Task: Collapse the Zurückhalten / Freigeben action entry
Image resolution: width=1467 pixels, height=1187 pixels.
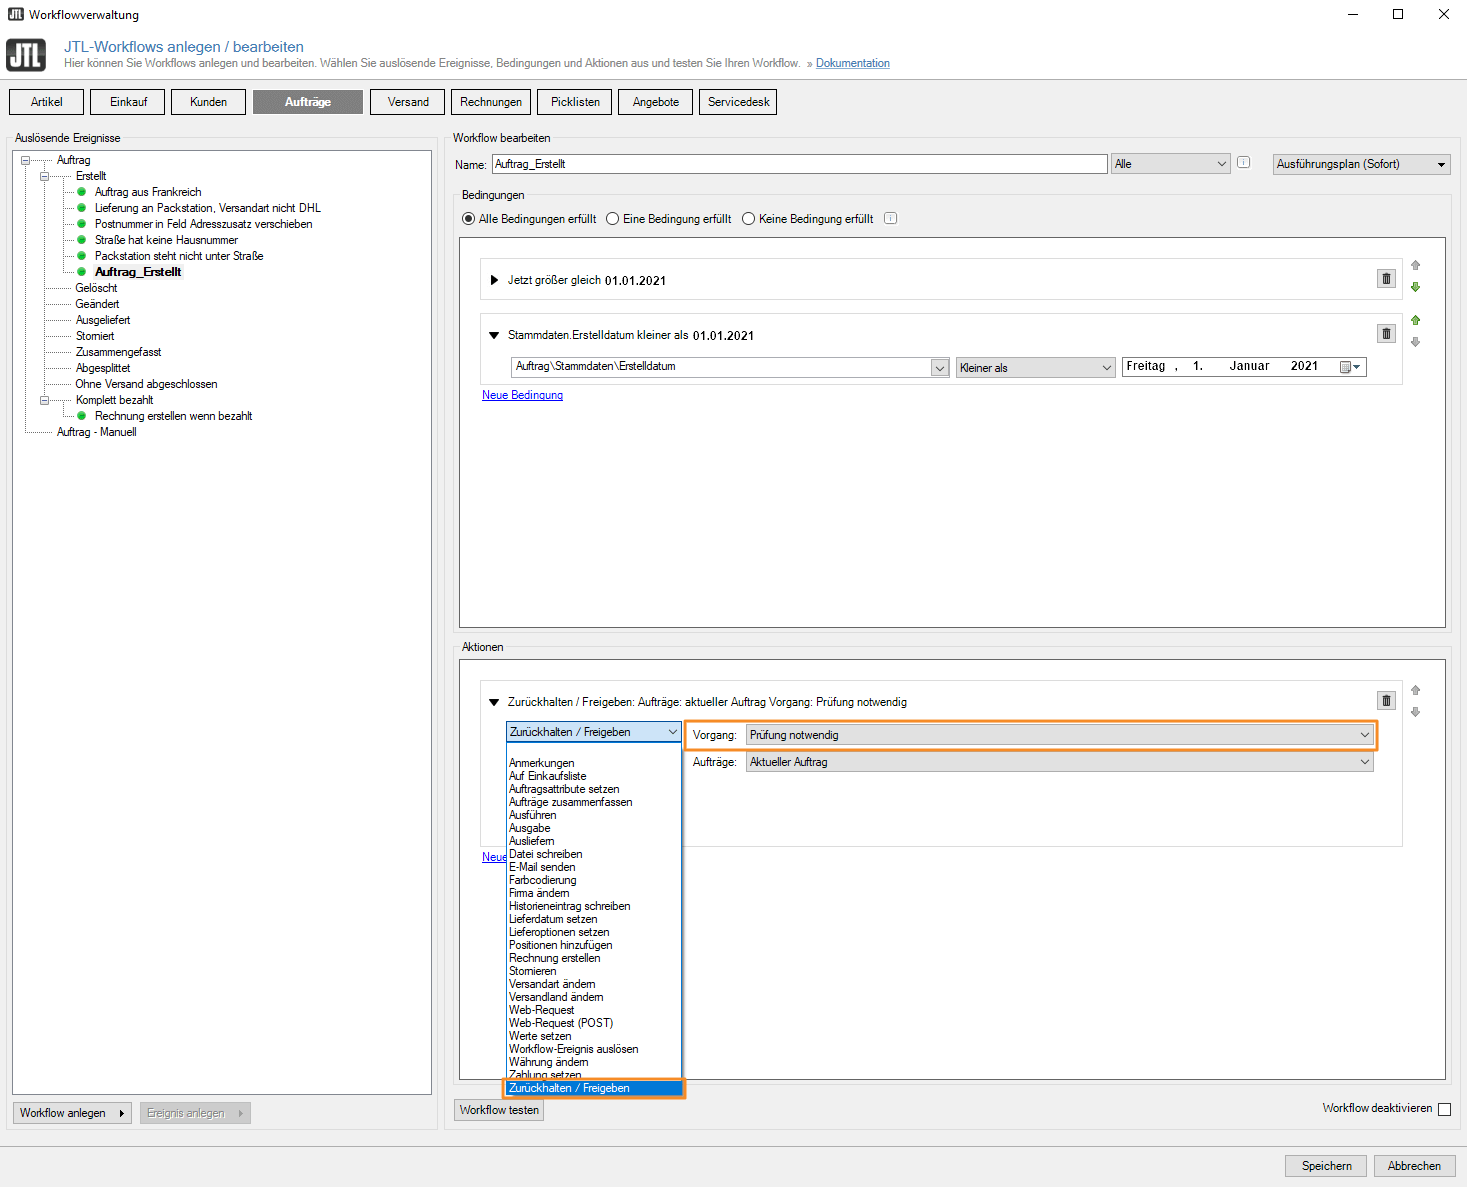Action: (494, 702)
